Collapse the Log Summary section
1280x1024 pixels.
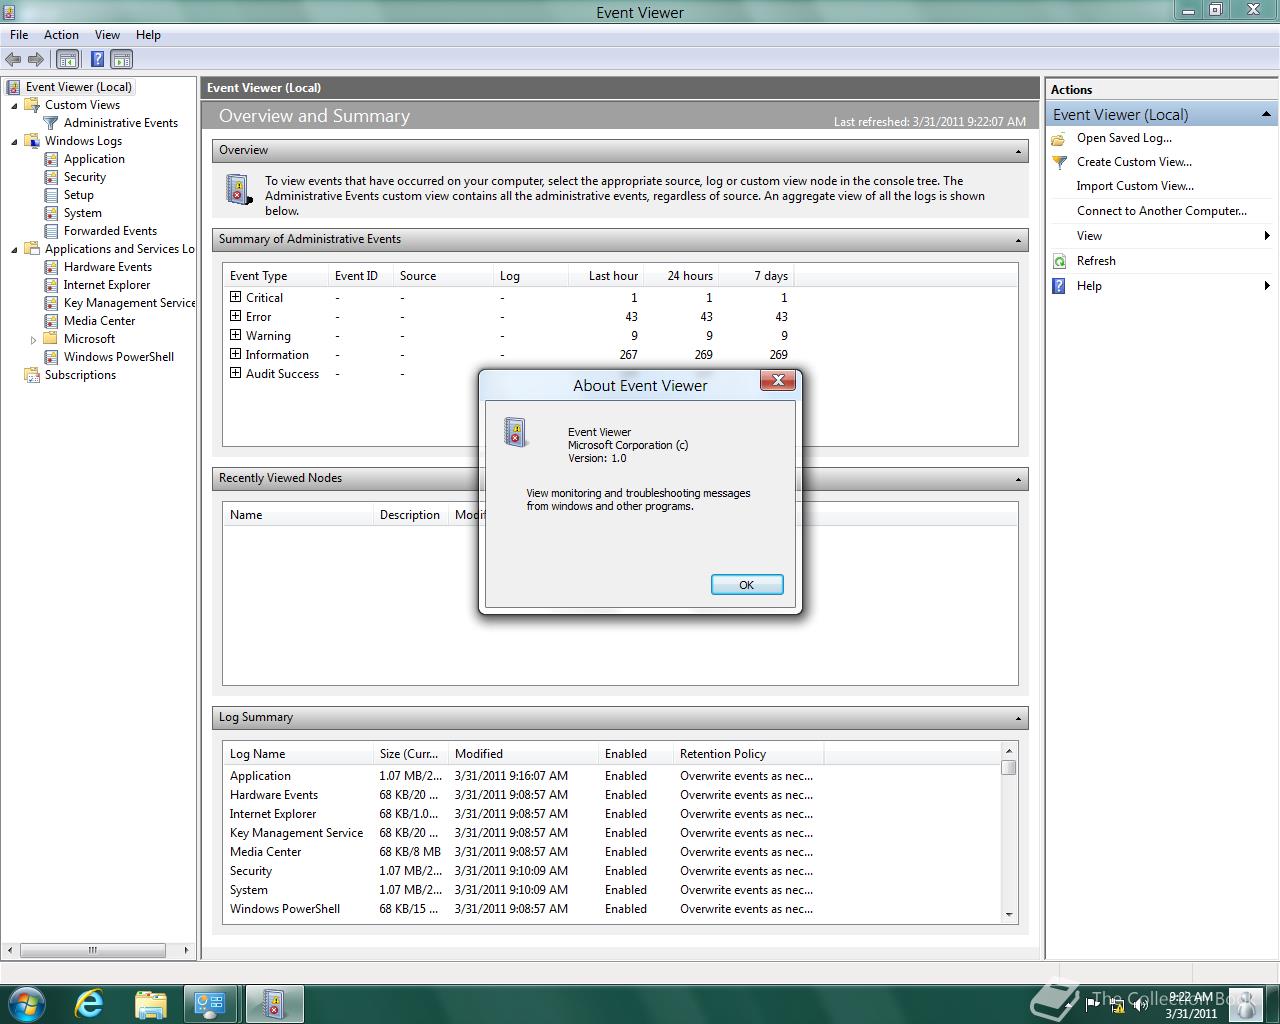[1018, 718]
